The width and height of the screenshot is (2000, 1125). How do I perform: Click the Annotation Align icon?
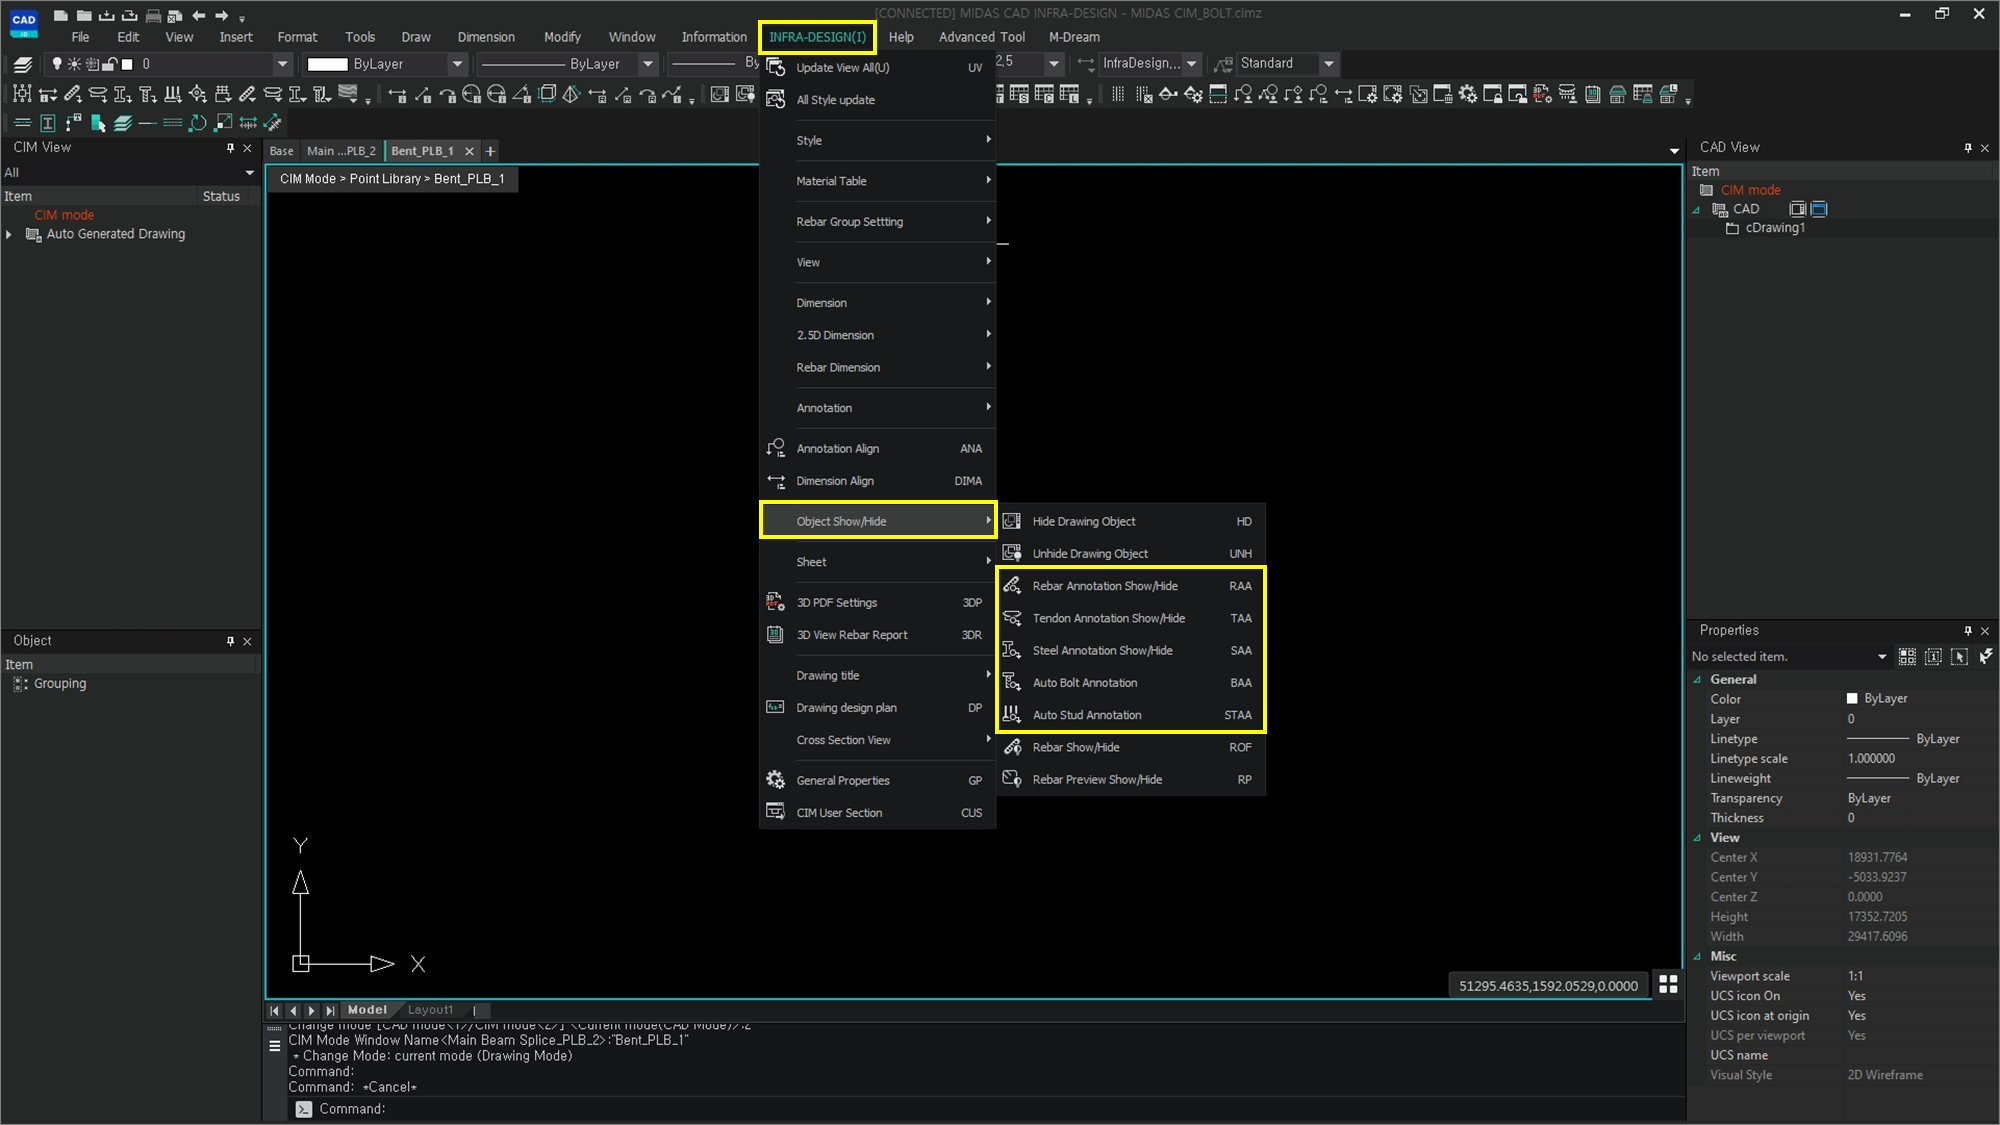pos(775,448)
